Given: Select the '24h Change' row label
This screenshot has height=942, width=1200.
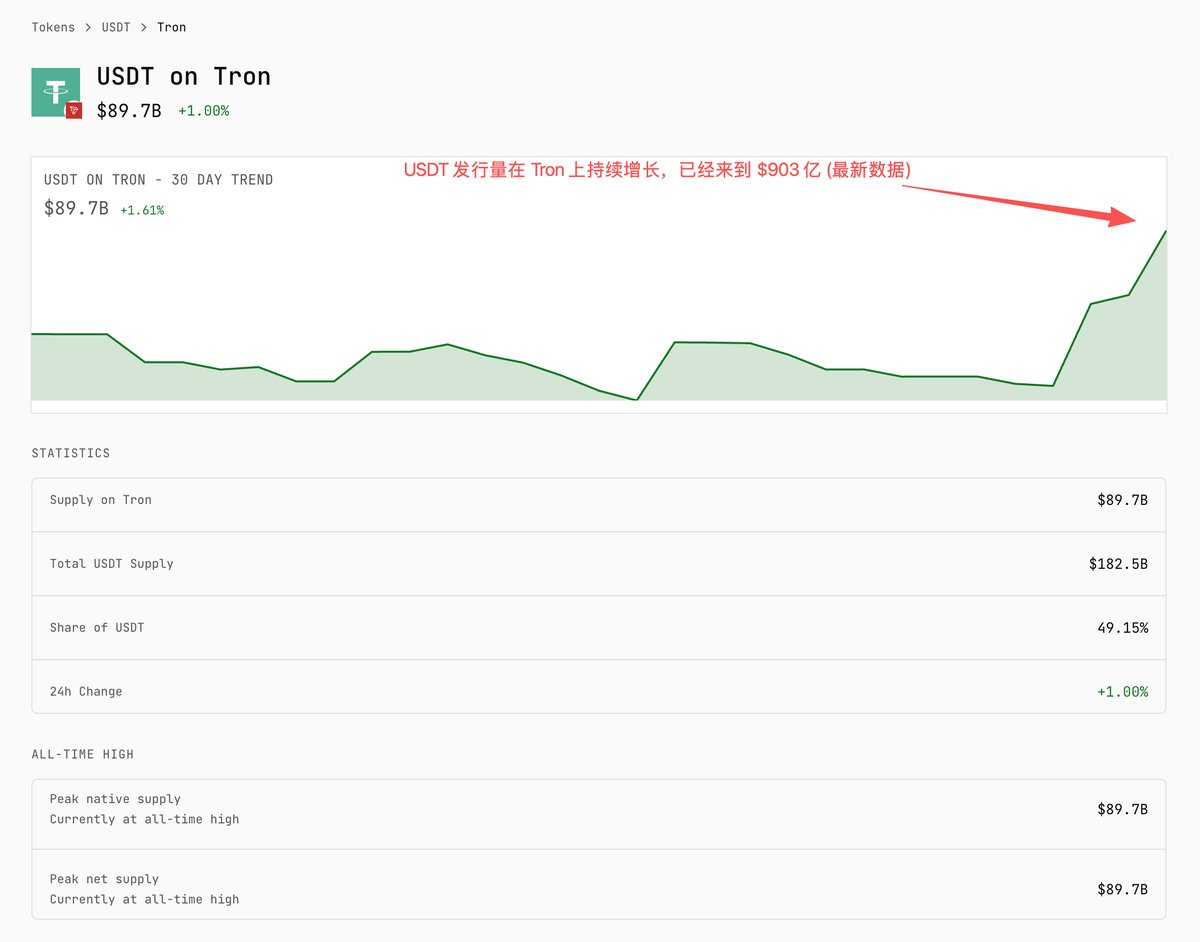Looking at the screenshot, I should click(x=86, y=692).
